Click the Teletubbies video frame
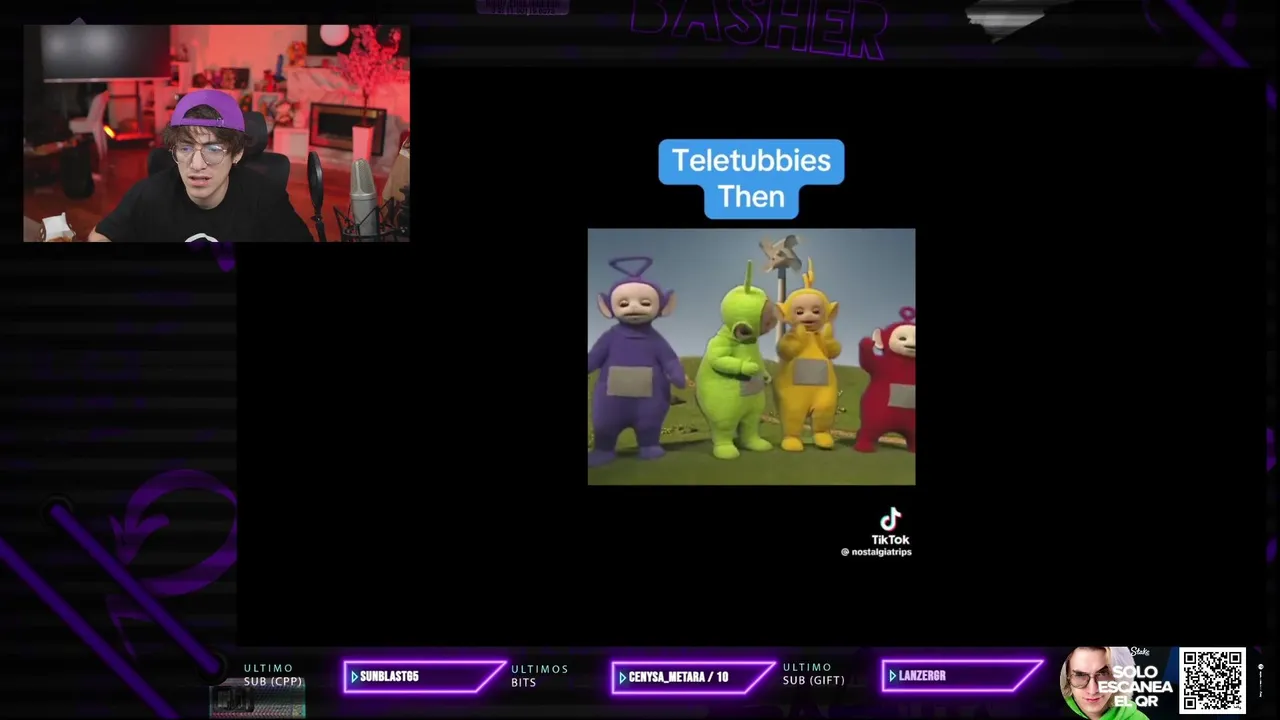The width and height of the screenshot is (1280, 720). 751,357
